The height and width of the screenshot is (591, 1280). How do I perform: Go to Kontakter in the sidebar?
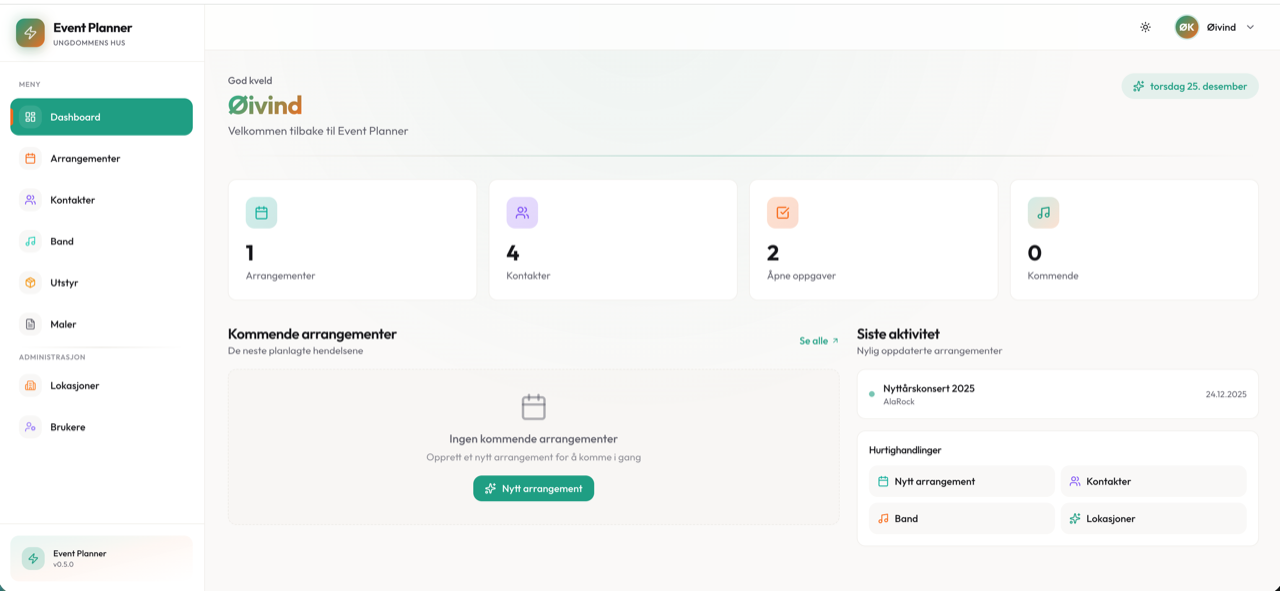pyautogui.click(x=72, y=200)
